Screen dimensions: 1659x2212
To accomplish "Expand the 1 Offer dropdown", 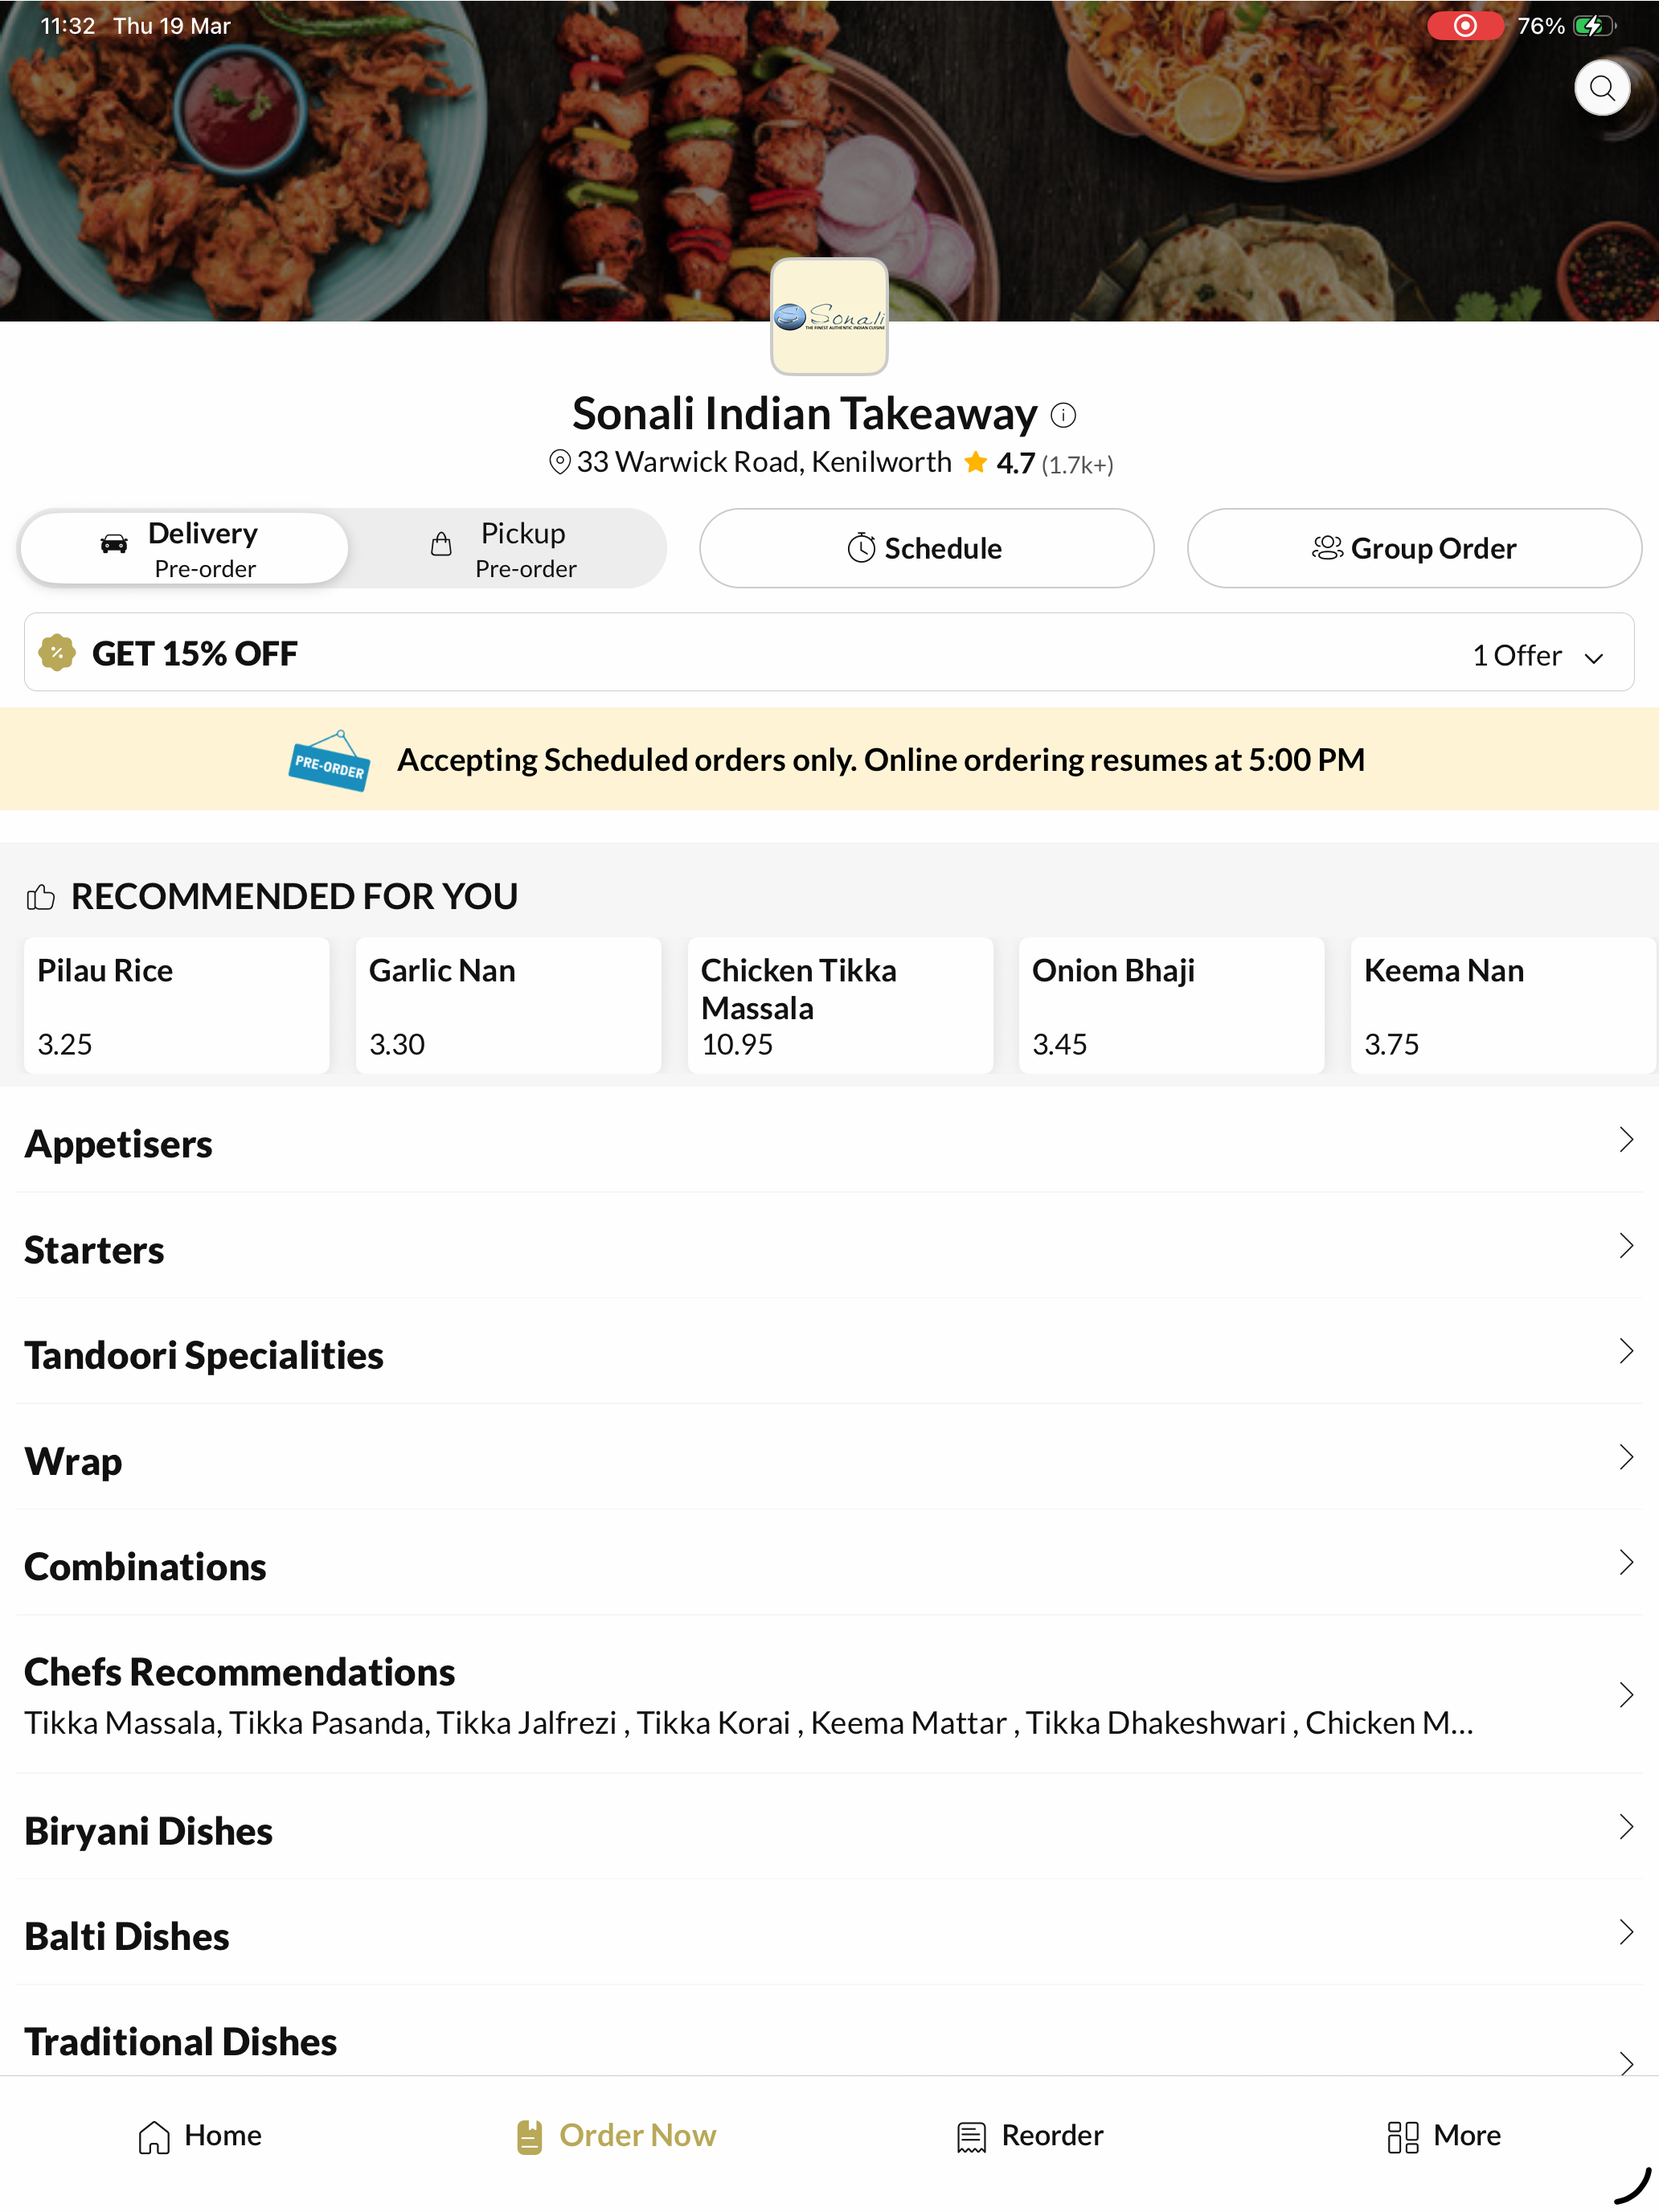I will (x=1537, y=656).
